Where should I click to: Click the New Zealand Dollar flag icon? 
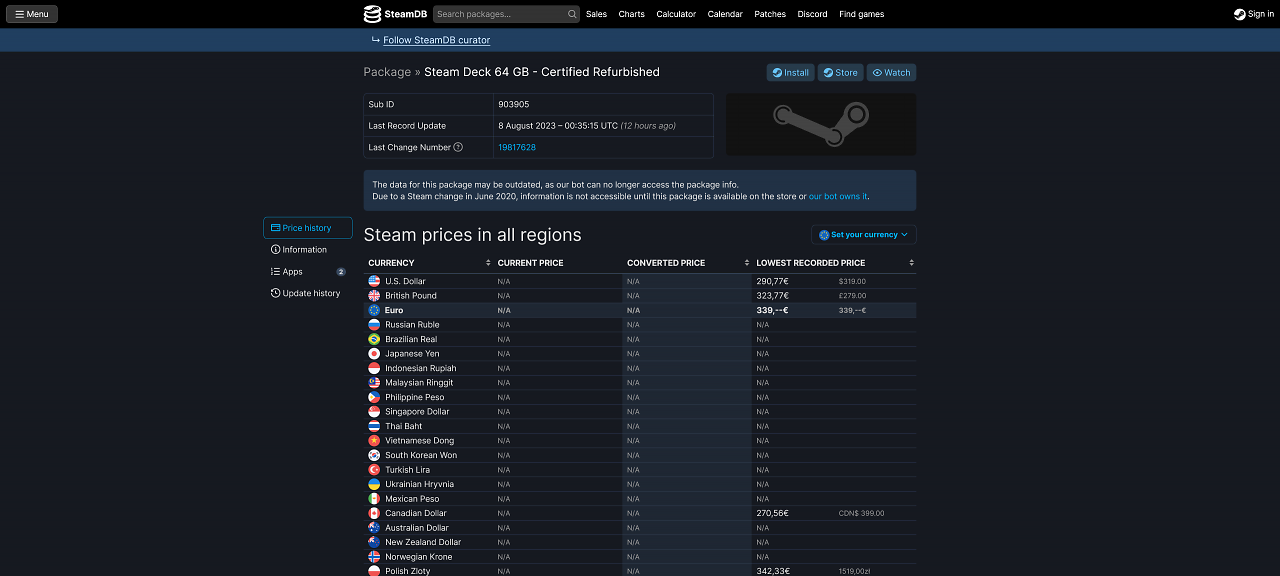point(374,542)
